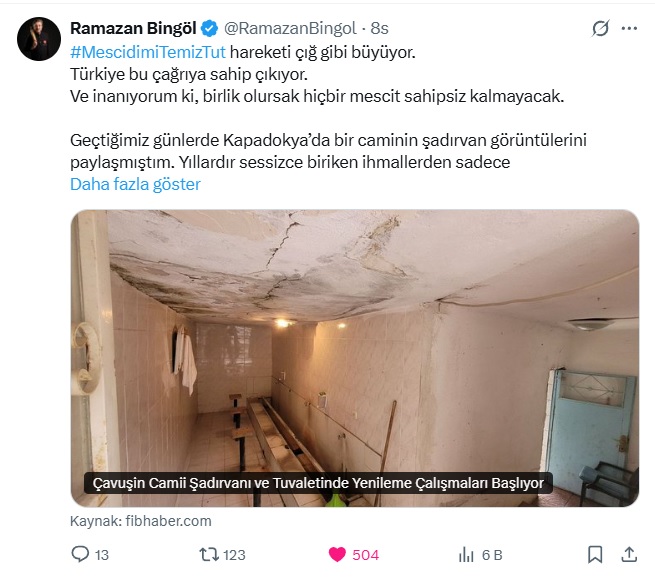Click the 8s timestamp of the tweet
Screen dimensions: 655x587
(379, 28)
